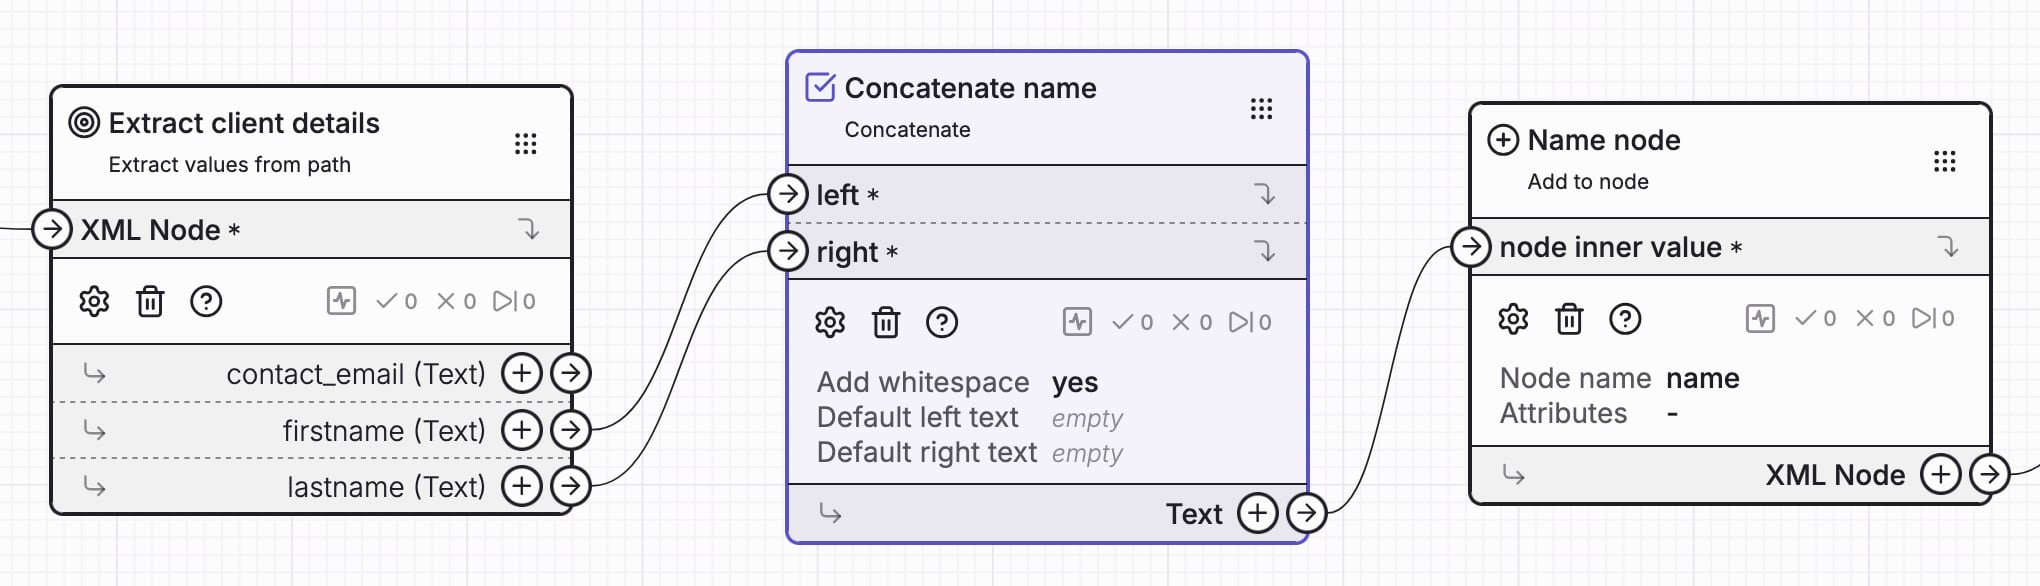Click the plus icon next to Text output

1257,513
